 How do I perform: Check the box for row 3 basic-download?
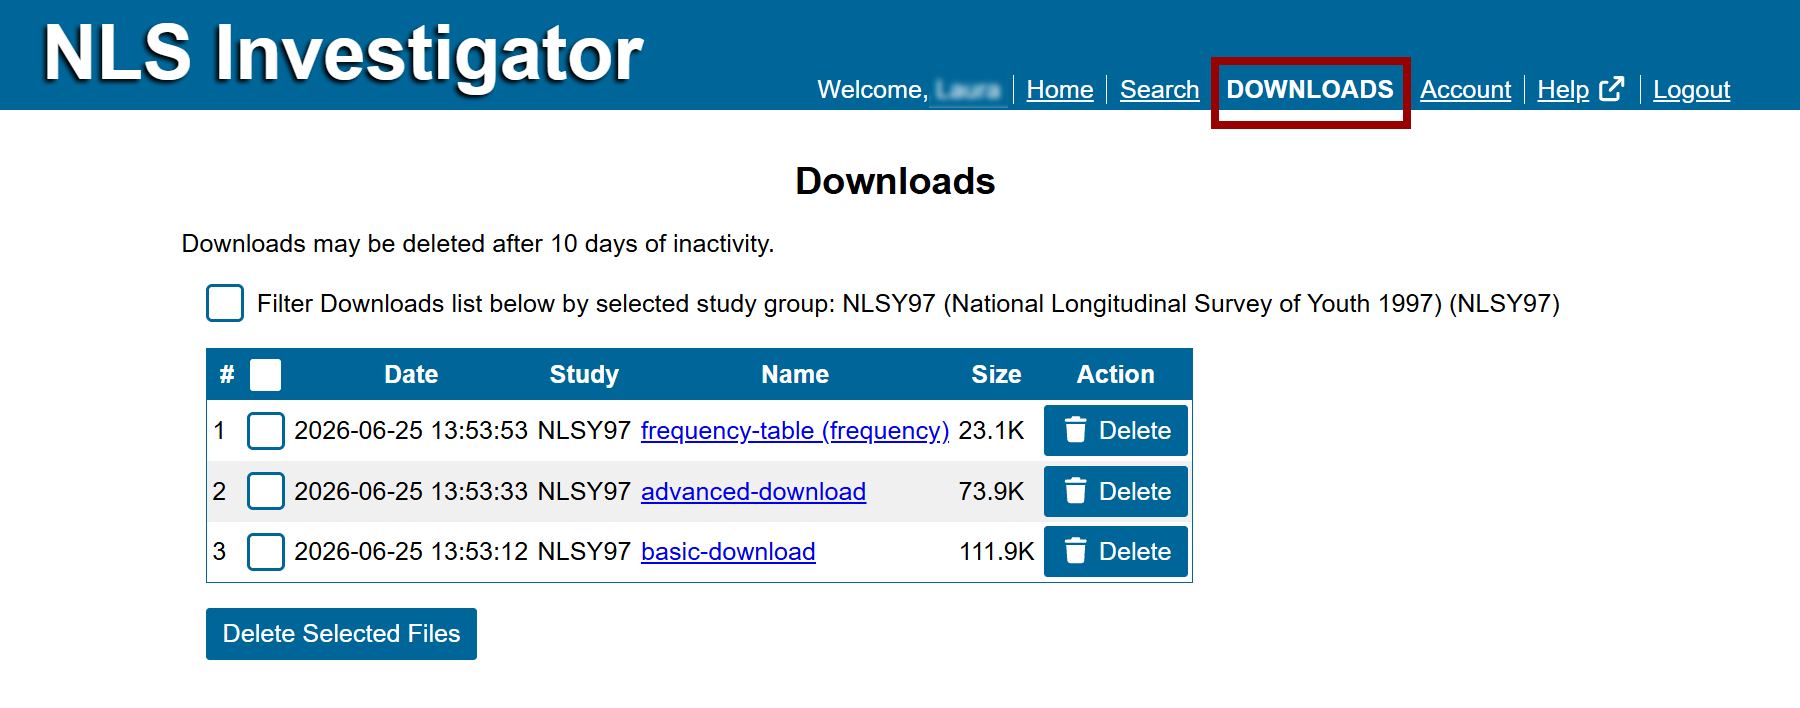point(265,551)
